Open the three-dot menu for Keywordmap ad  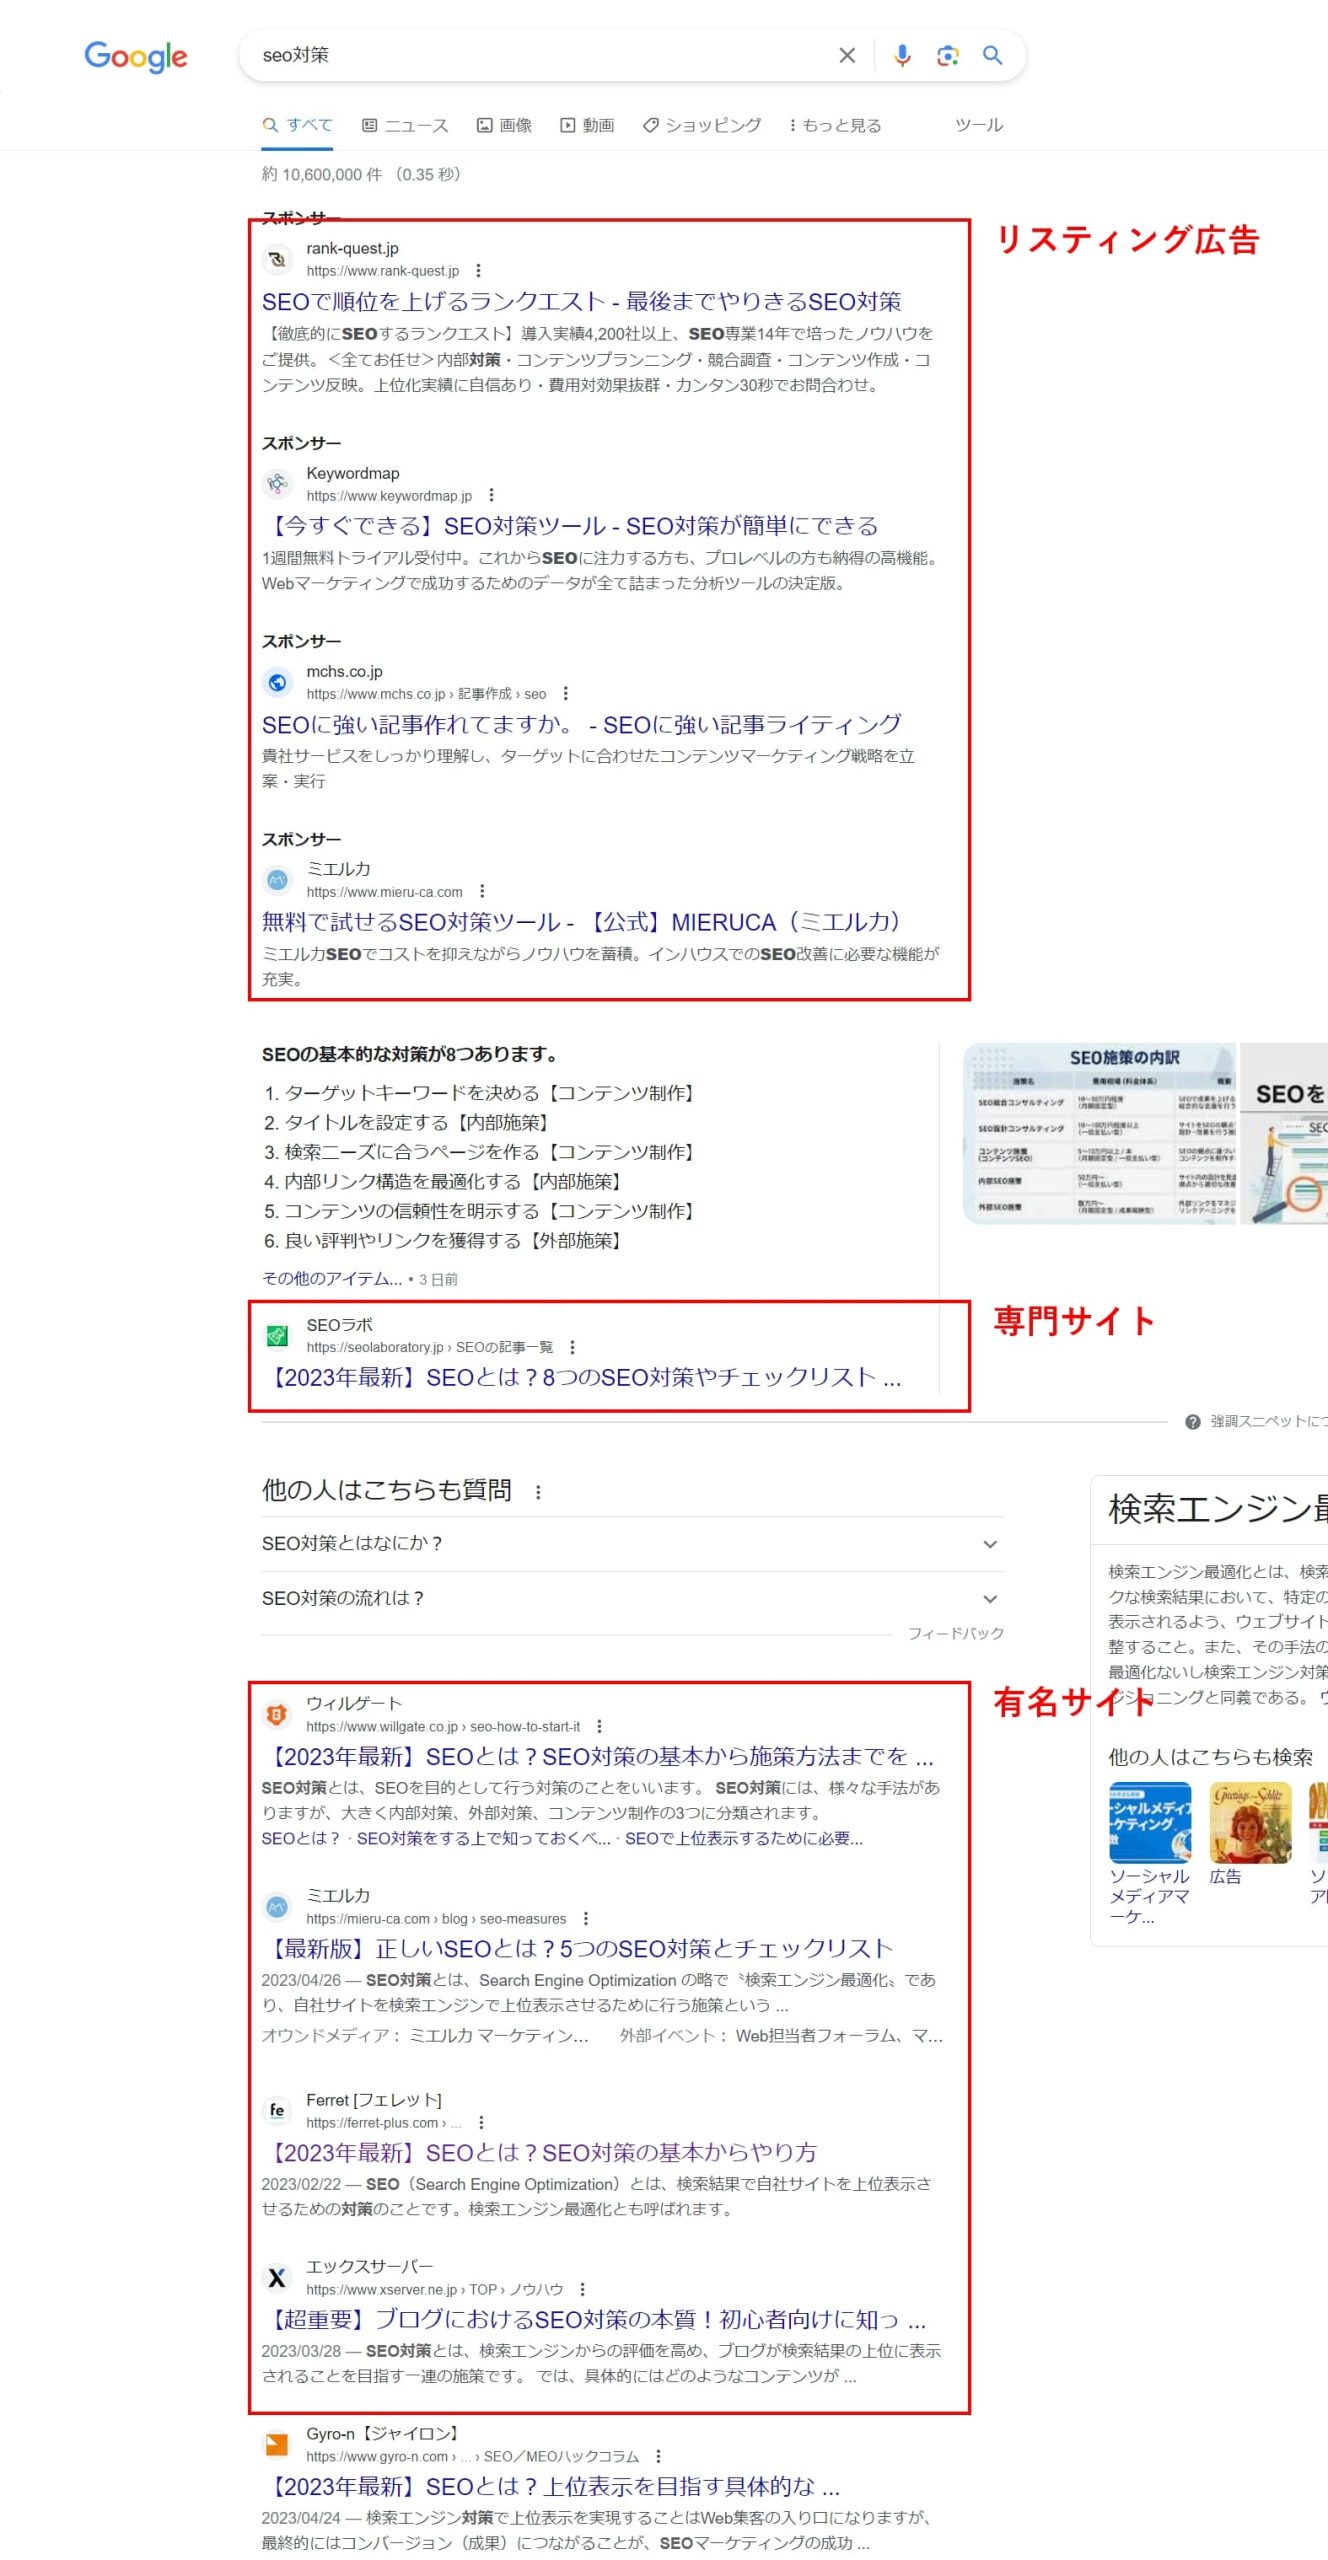[491, 496]
